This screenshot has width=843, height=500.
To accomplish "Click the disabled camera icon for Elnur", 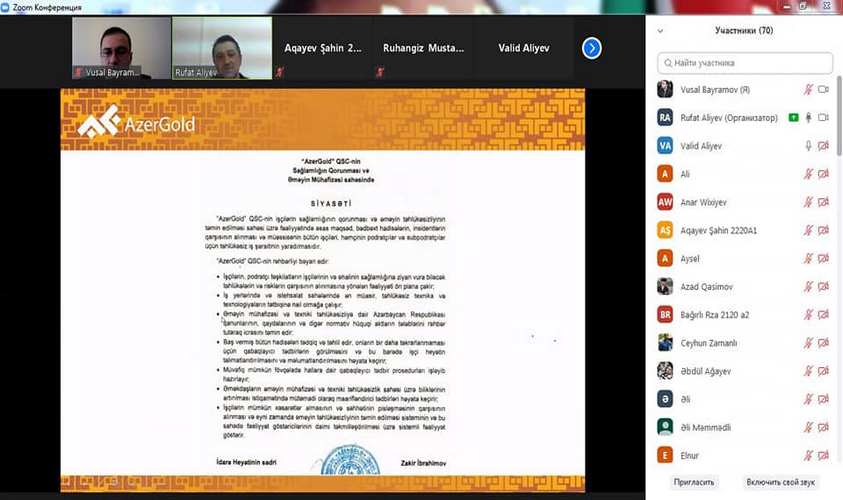I will 824,454.
